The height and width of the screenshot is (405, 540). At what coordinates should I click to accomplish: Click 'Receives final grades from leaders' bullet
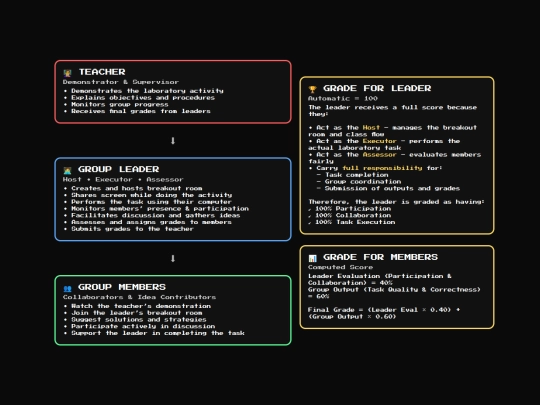[x=137, y=111]
